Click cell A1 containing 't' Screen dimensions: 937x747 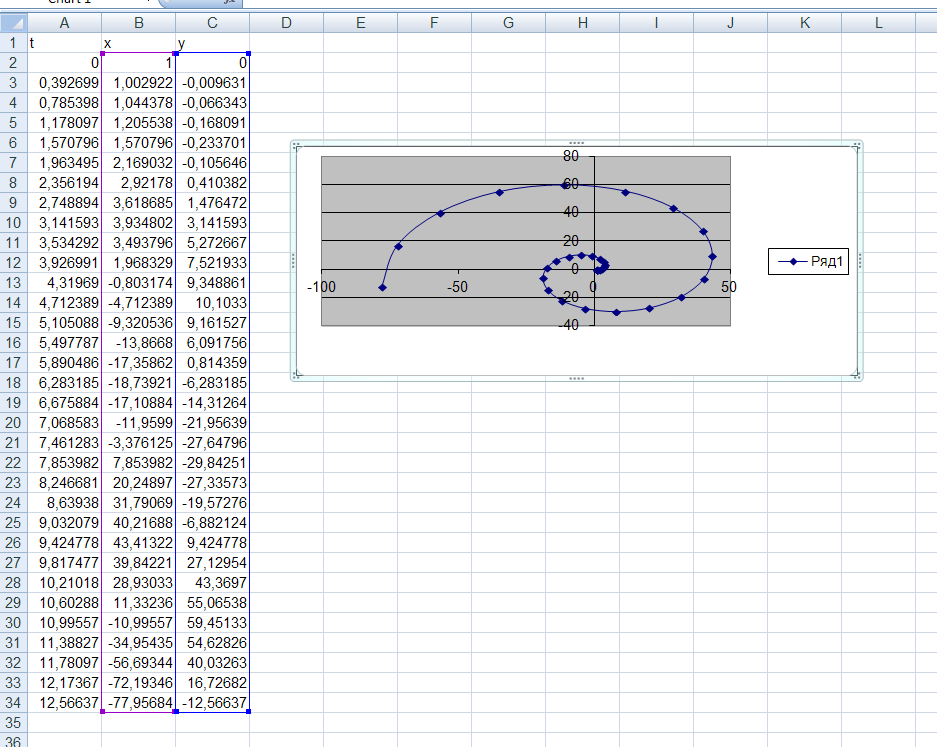(x=65, y=43)
